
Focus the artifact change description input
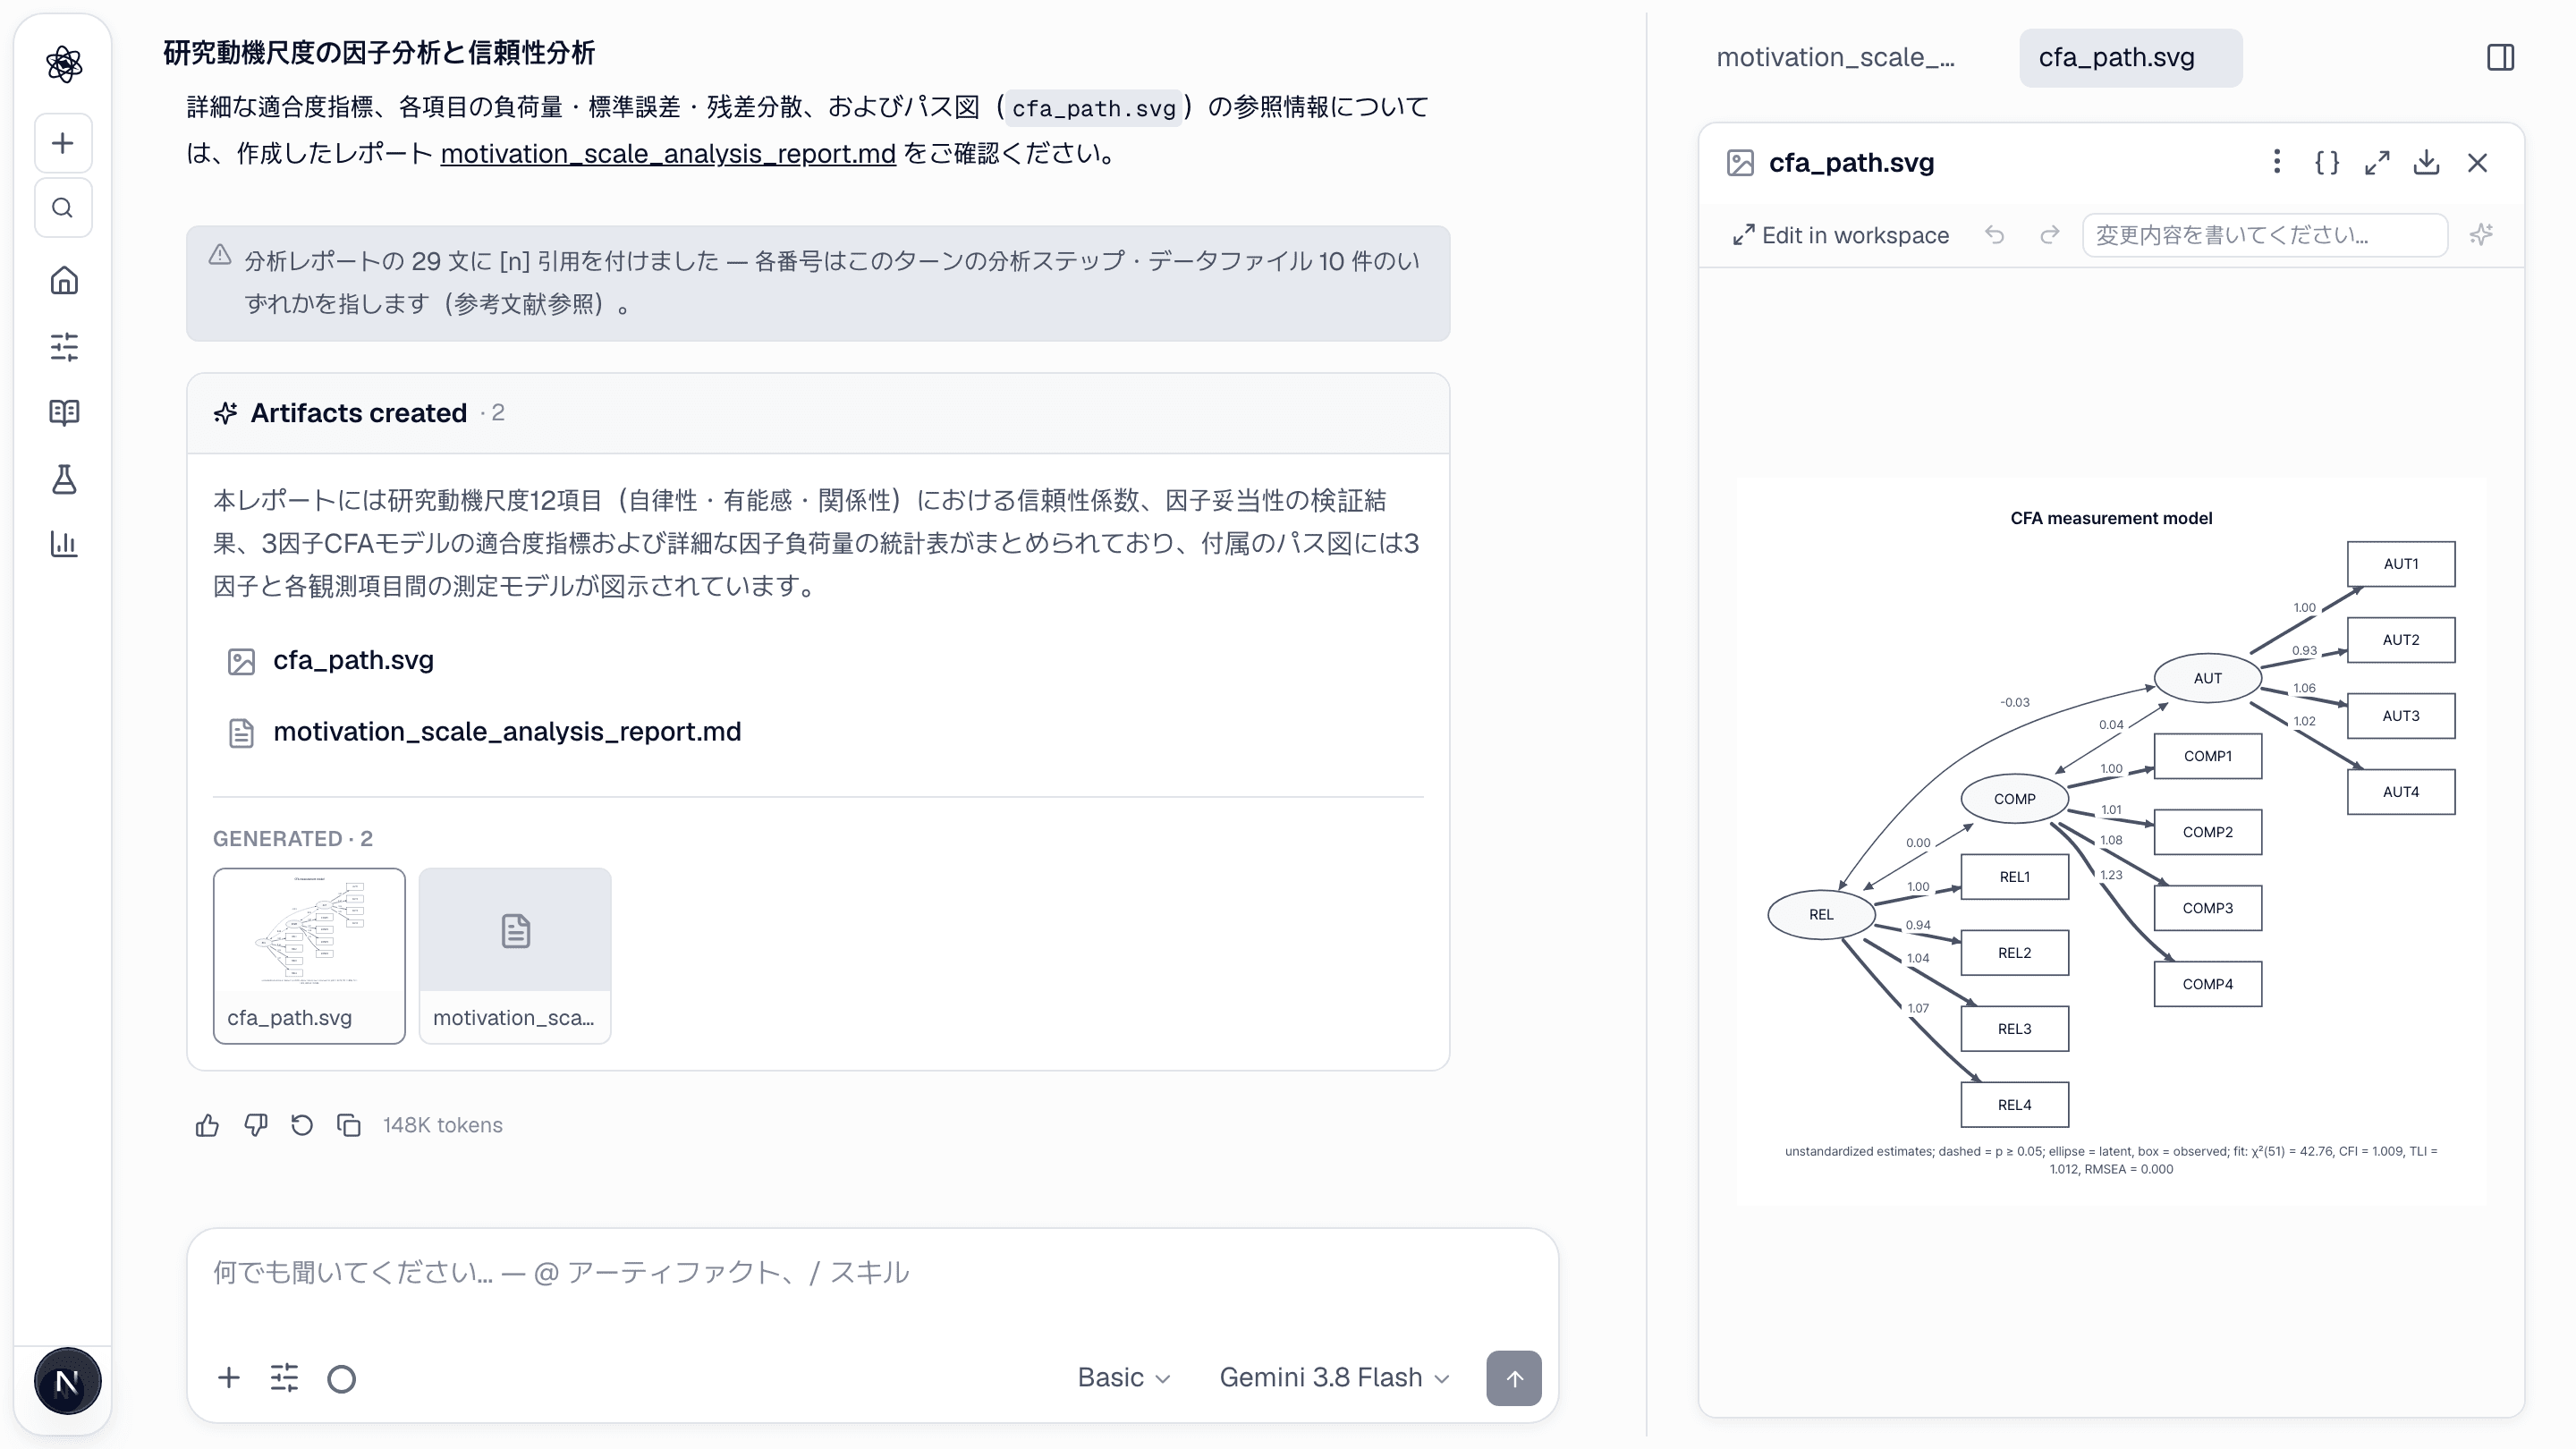[x=2264, y=235]
